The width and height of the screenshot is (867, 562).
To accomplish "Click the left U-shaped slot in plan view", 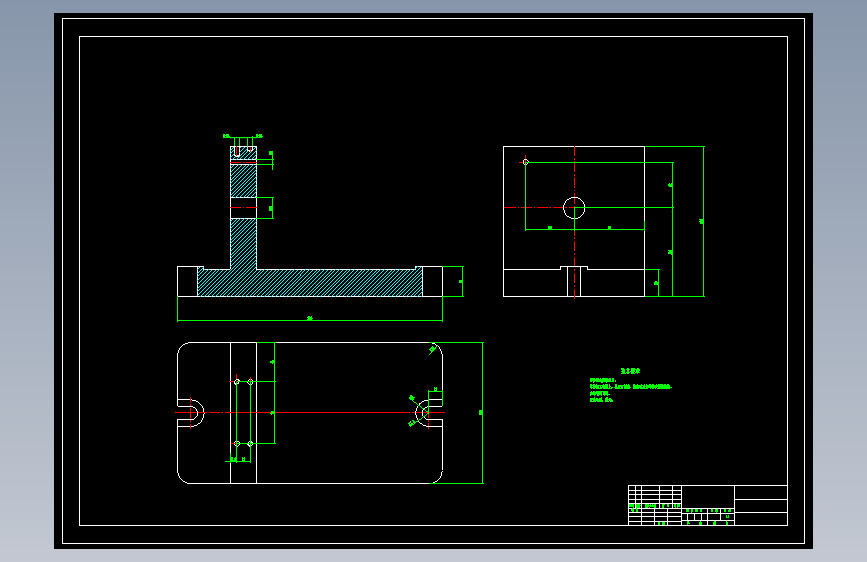I will [191, 413].
